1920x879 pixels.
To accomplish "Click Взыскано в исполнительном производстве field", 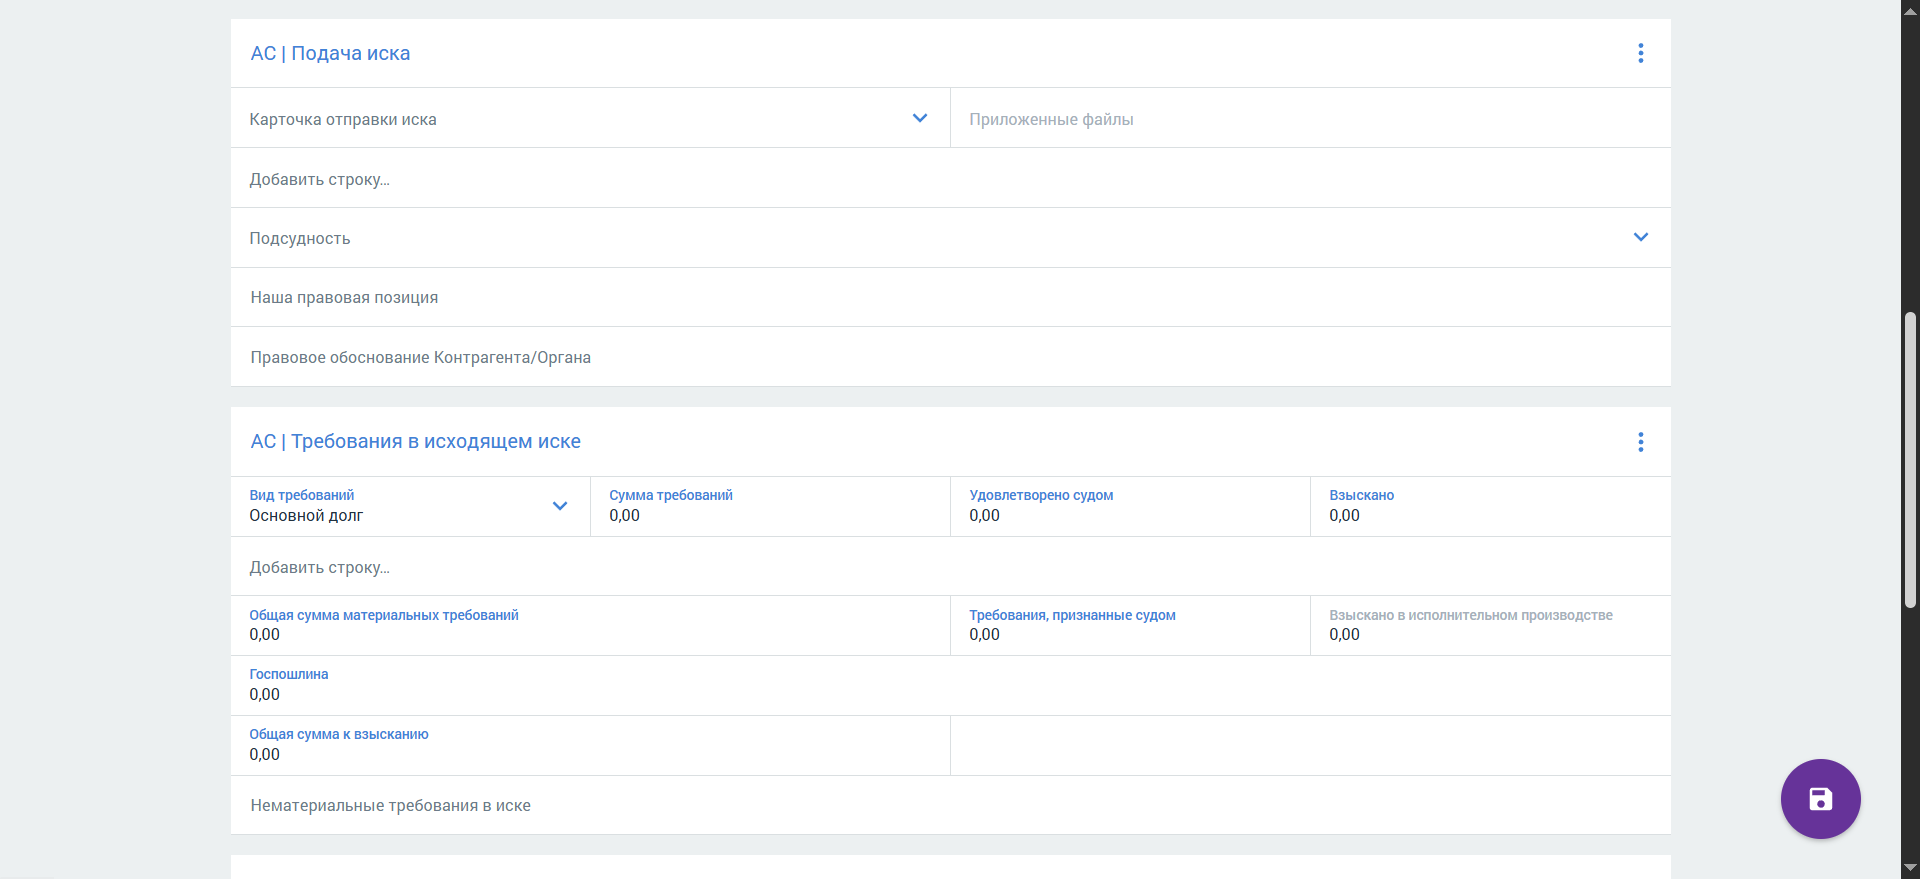I will tap(1490, 626).
